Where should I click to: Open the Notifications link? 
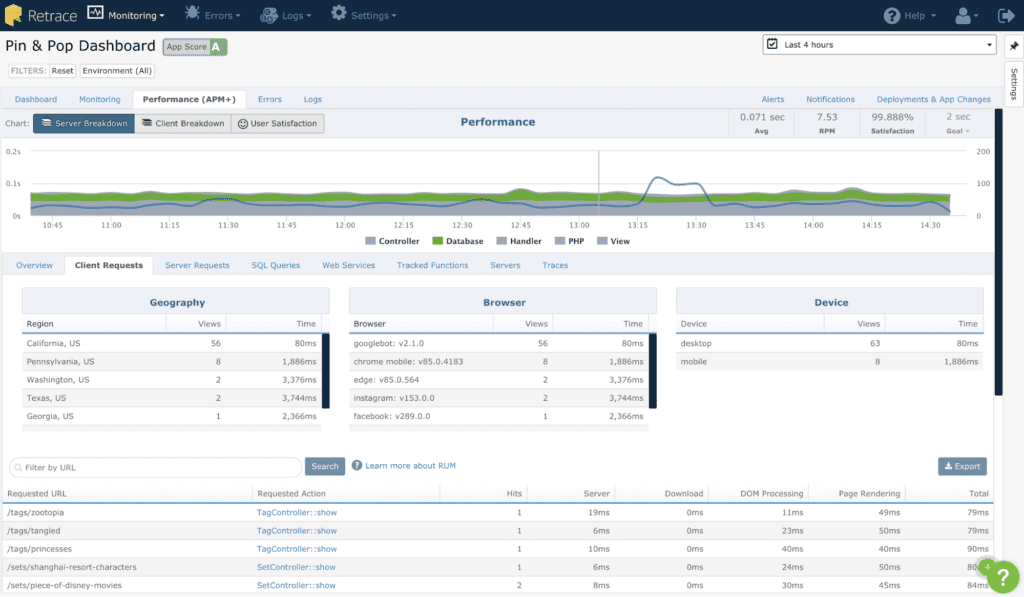[x=830, y=99]
